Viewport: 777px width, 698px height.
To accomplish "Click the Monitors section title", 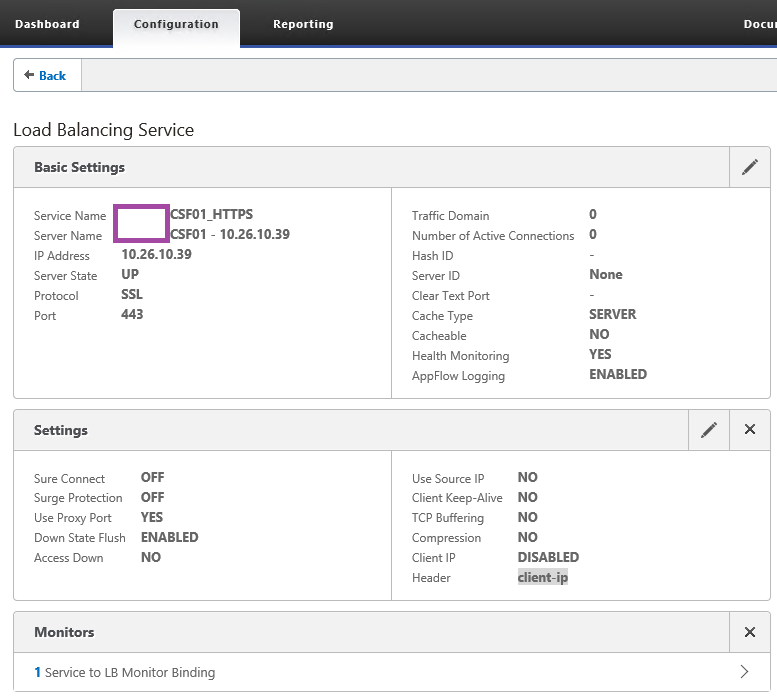I will [x=64, y=632].
